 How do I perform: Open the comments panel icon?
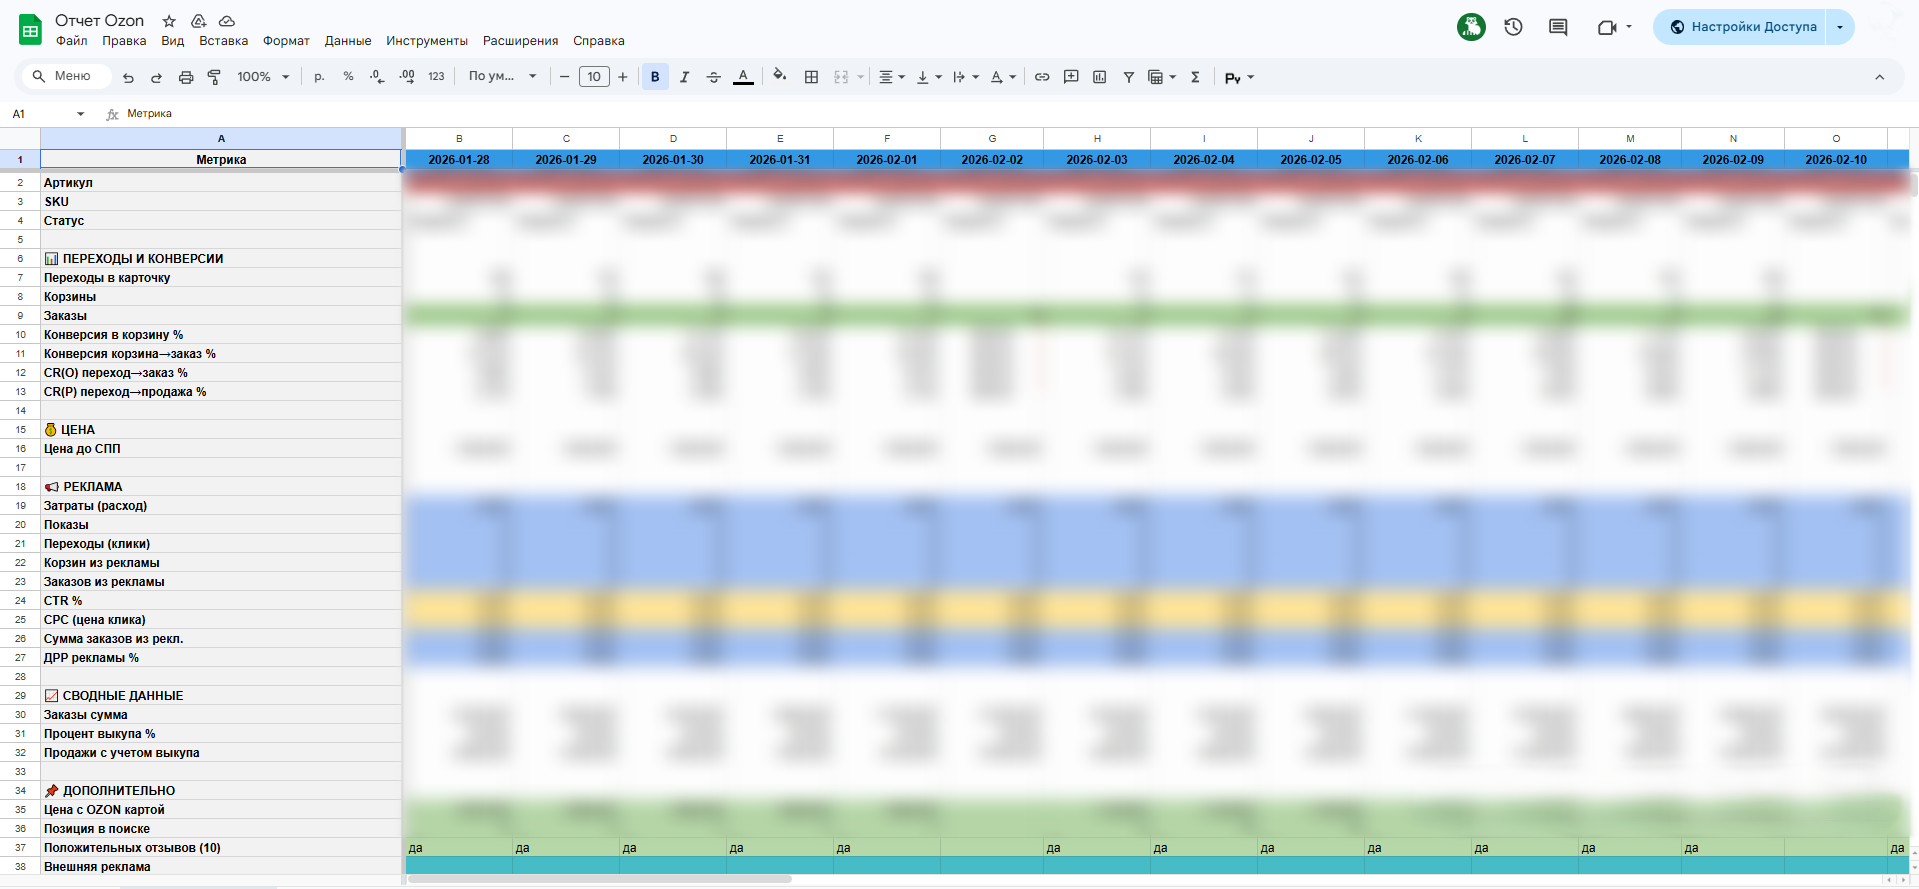click(x=1558, y=27)
